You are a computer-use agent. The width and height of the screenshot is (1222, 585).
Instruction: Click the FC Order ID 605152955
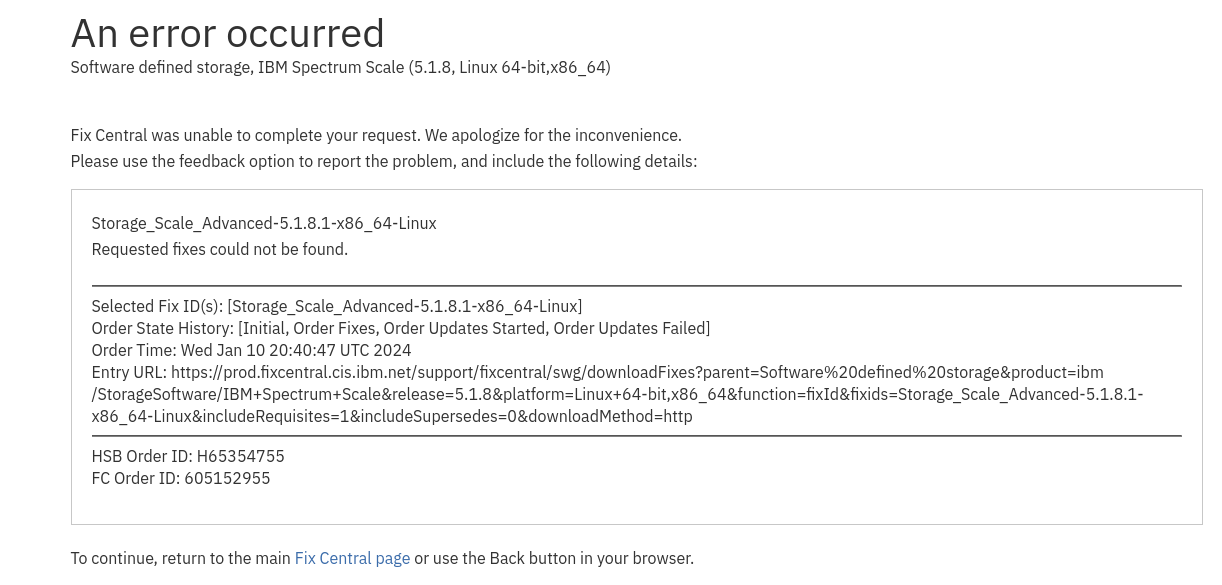point(181,478)
